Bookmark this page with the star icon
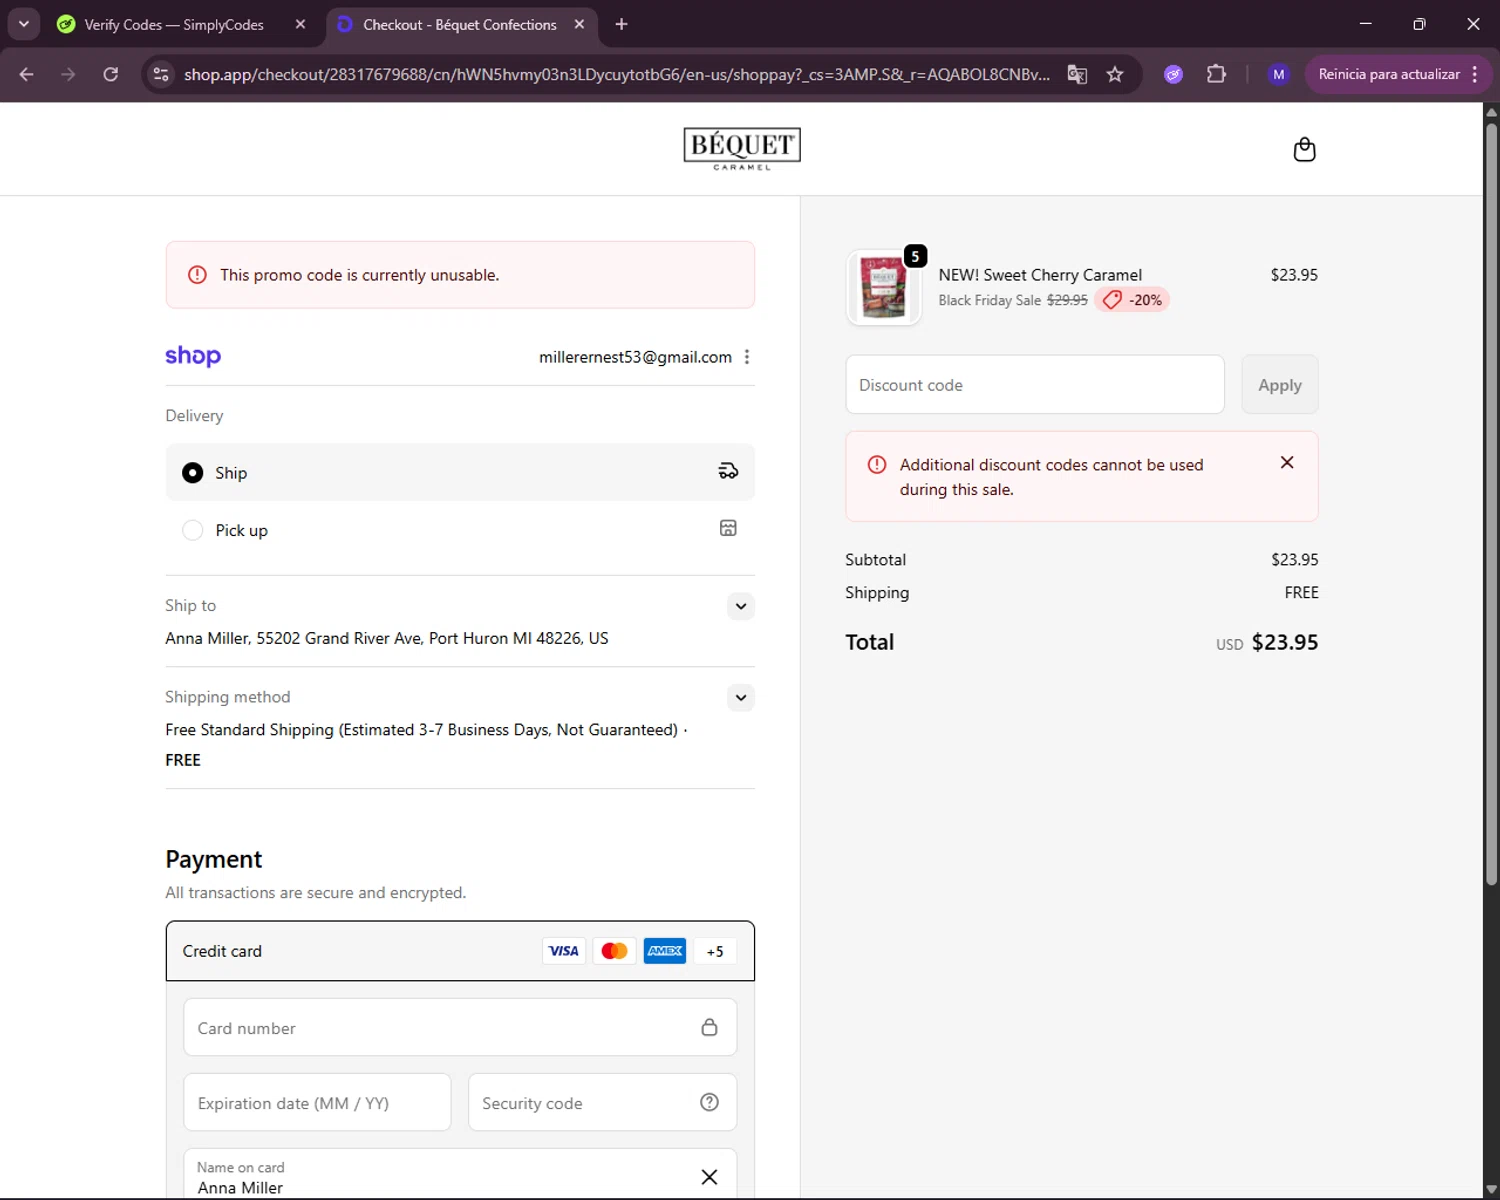The image size is (1500, 1200). 1115,74
